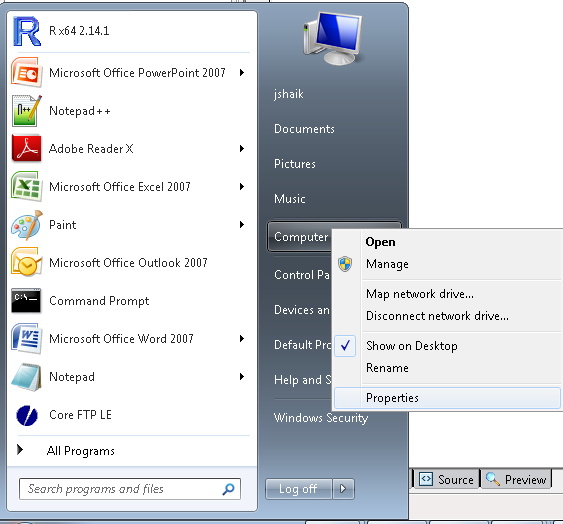Open Windows Security link
This screenshot has height=524, width=563.
[321, 418]
